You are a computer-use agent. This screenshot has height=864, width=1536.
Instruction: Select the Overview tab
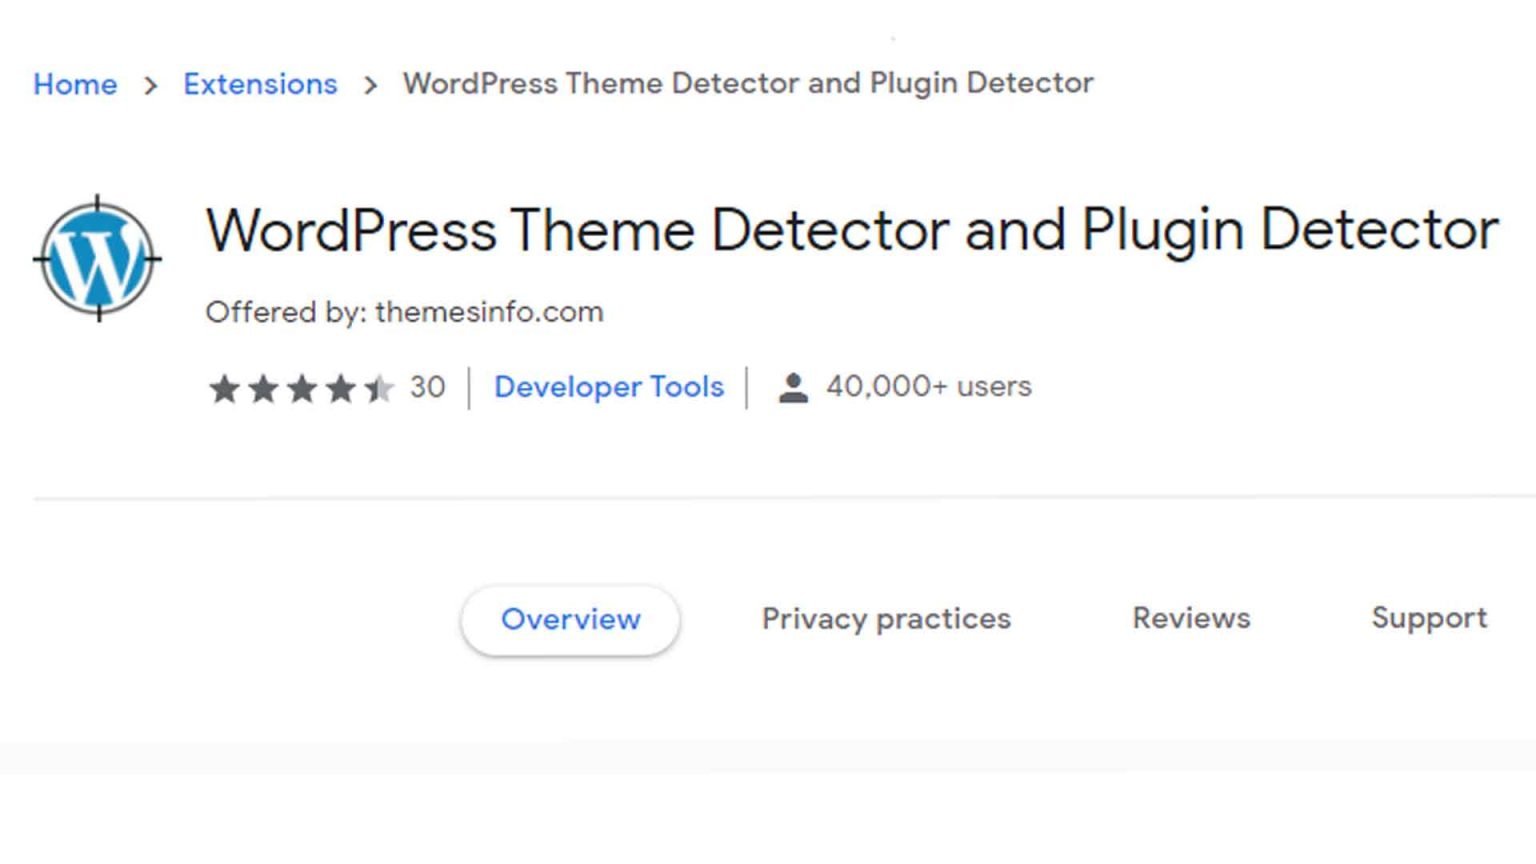[x=570, y=620]
